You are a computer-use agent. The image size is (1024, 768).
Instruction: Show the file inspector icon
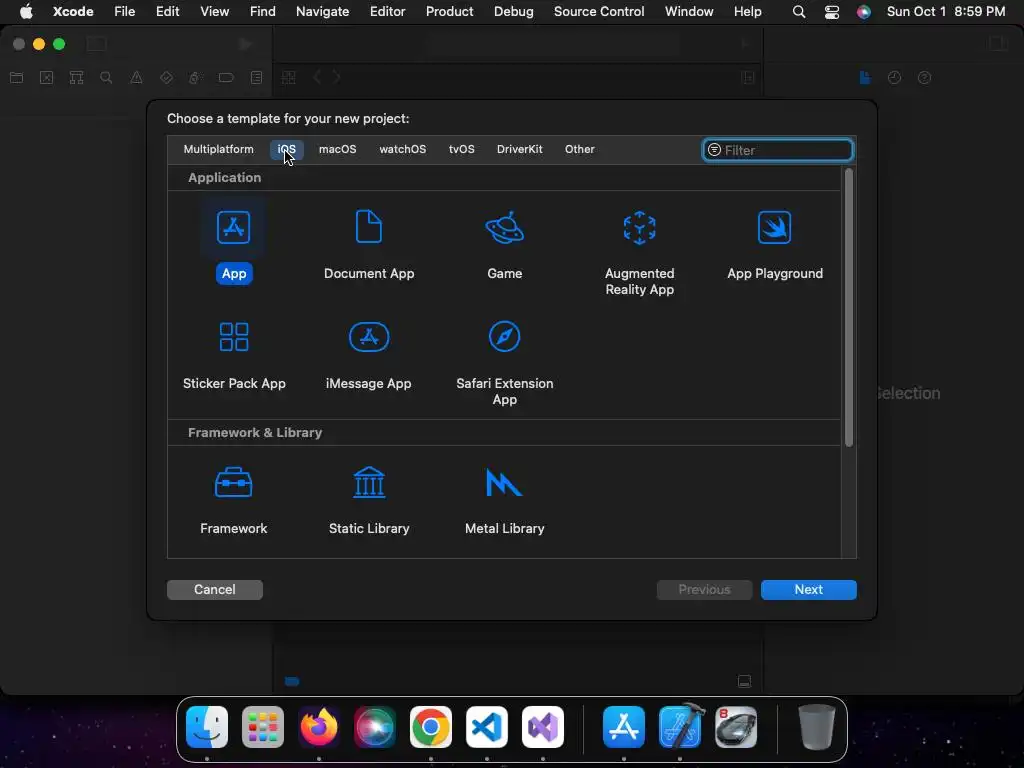[x=865, y=78]
